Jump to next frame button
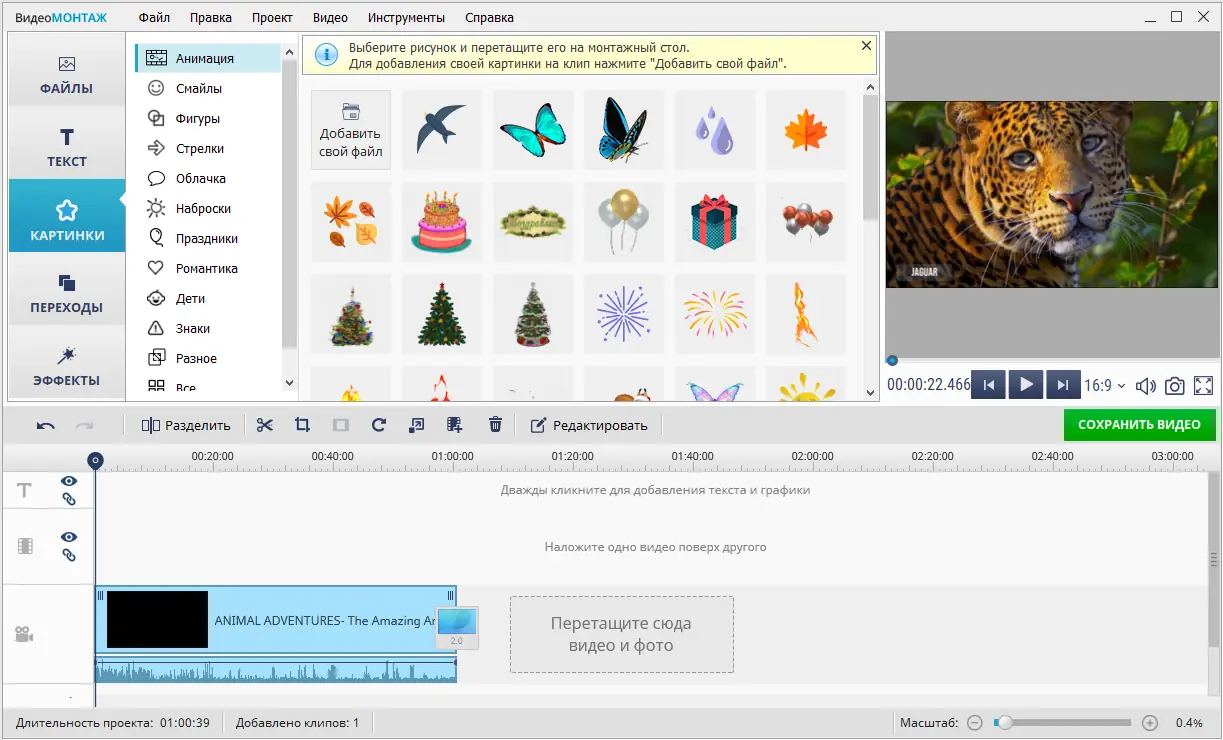 1063,385
